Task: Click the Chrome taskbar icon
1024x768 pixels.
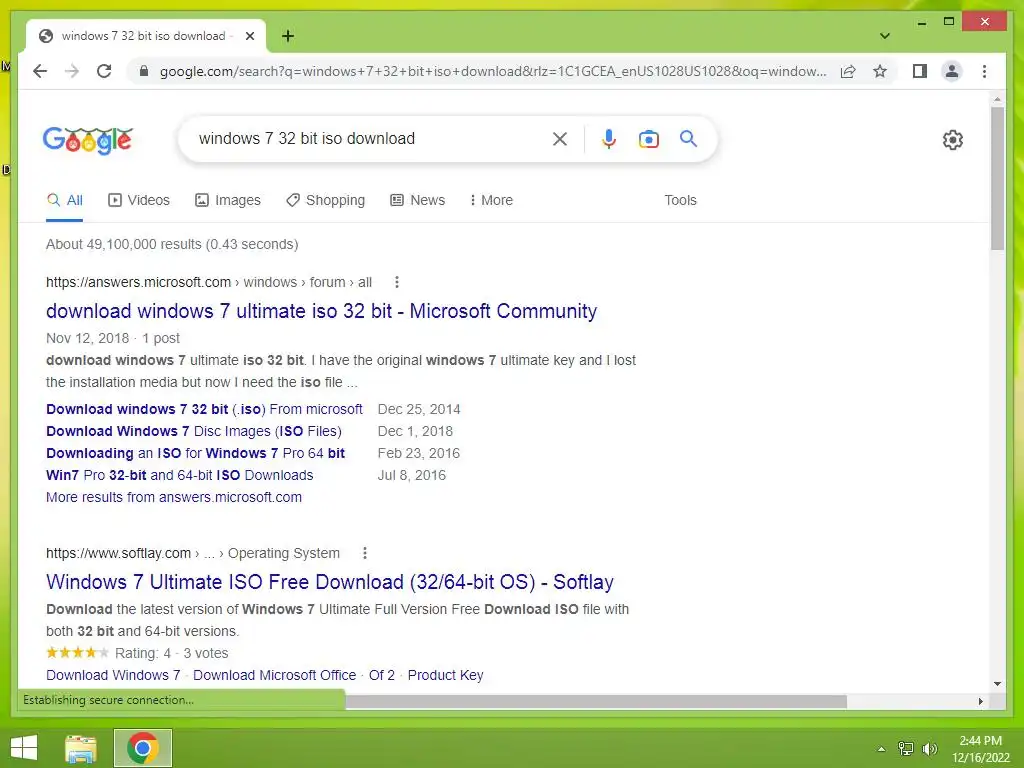Action: 143,748
